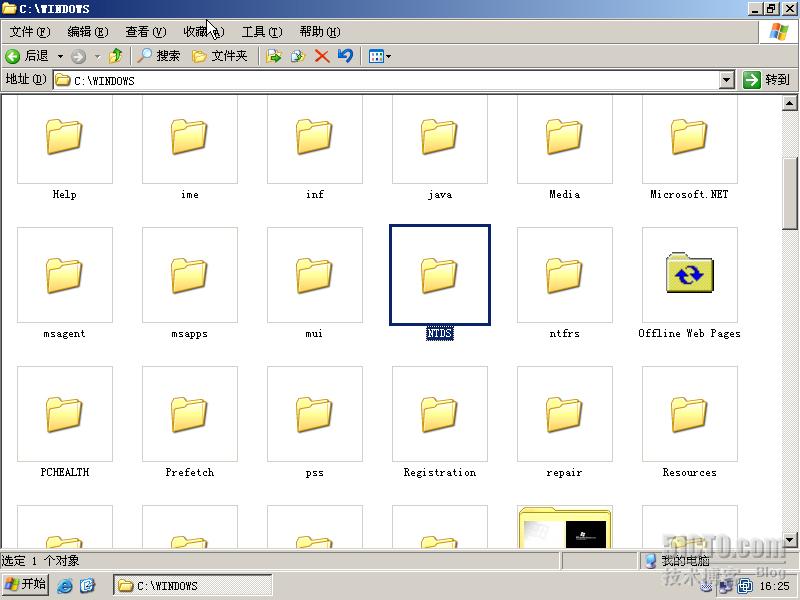Click the C:\WINDOWS address field
Screen dimensions: 800x600
pos(386,80)
